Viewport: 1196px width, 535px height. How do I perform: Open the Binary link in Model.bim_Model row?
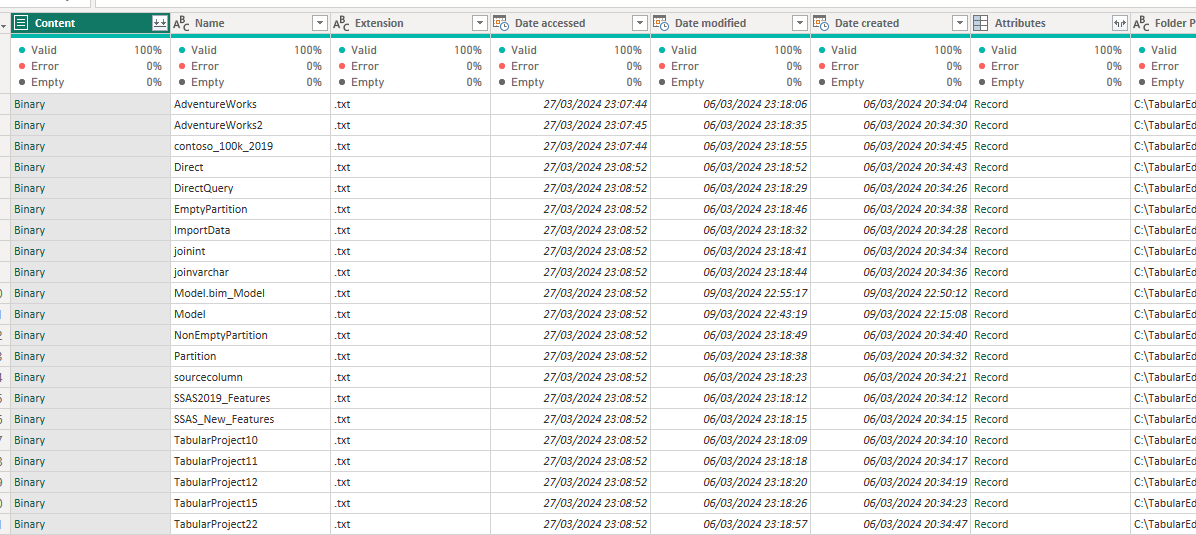click(x=30, y=293)
